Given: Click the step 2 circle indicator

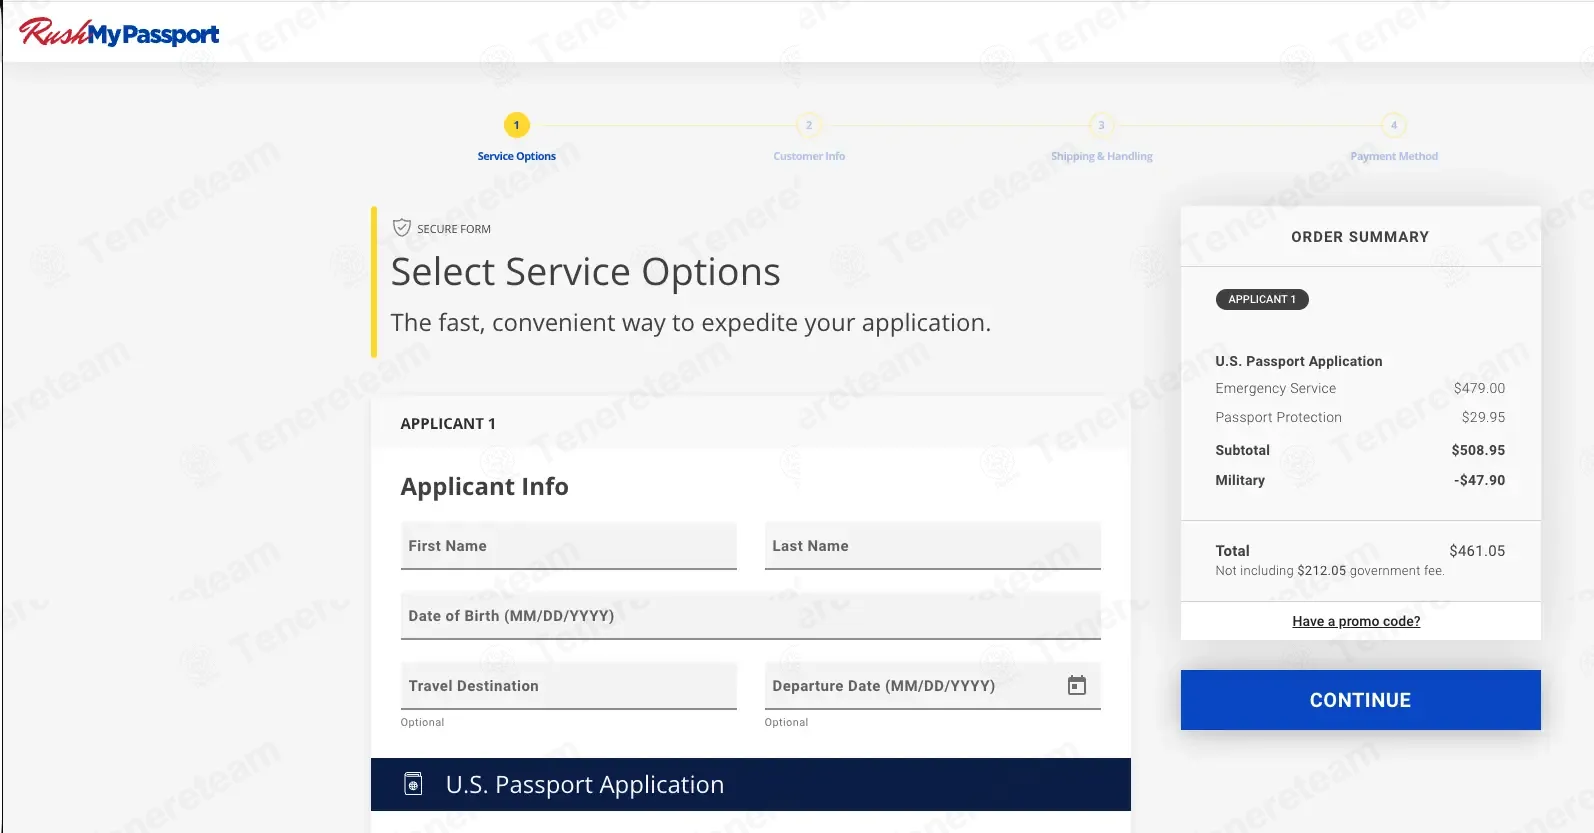Looking at the screenshot, I should tap(809, 125).
